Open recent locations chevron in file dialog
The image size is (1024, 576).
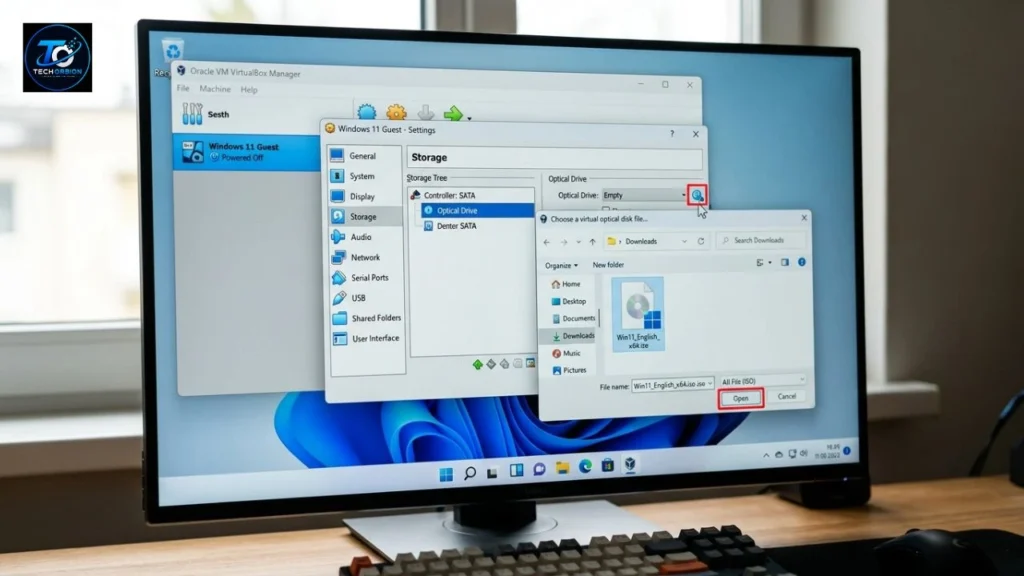578,242
